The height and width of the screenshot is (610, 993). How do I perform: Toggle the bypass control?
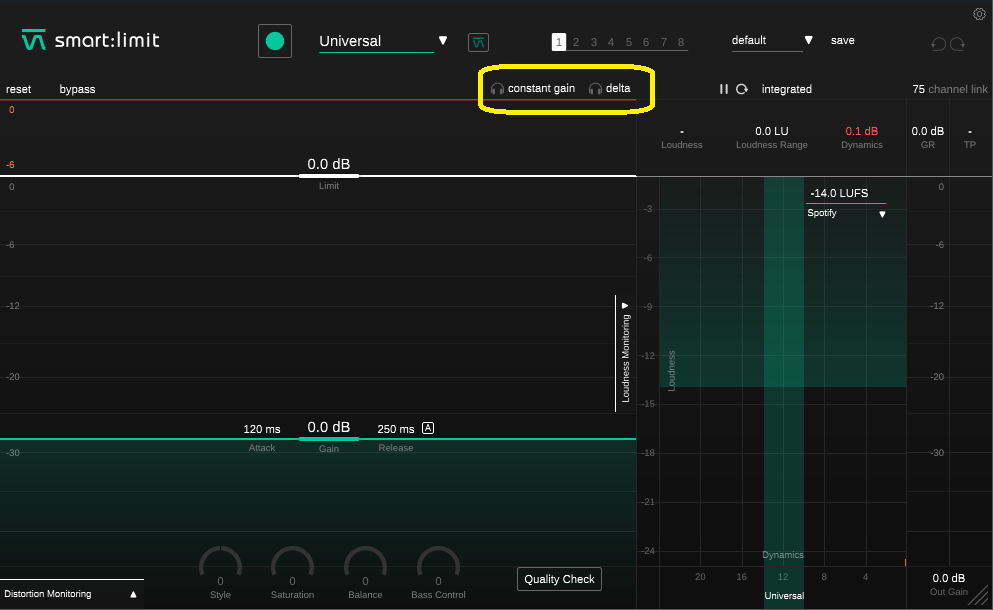pyautogui.click(x=77, y=89)
